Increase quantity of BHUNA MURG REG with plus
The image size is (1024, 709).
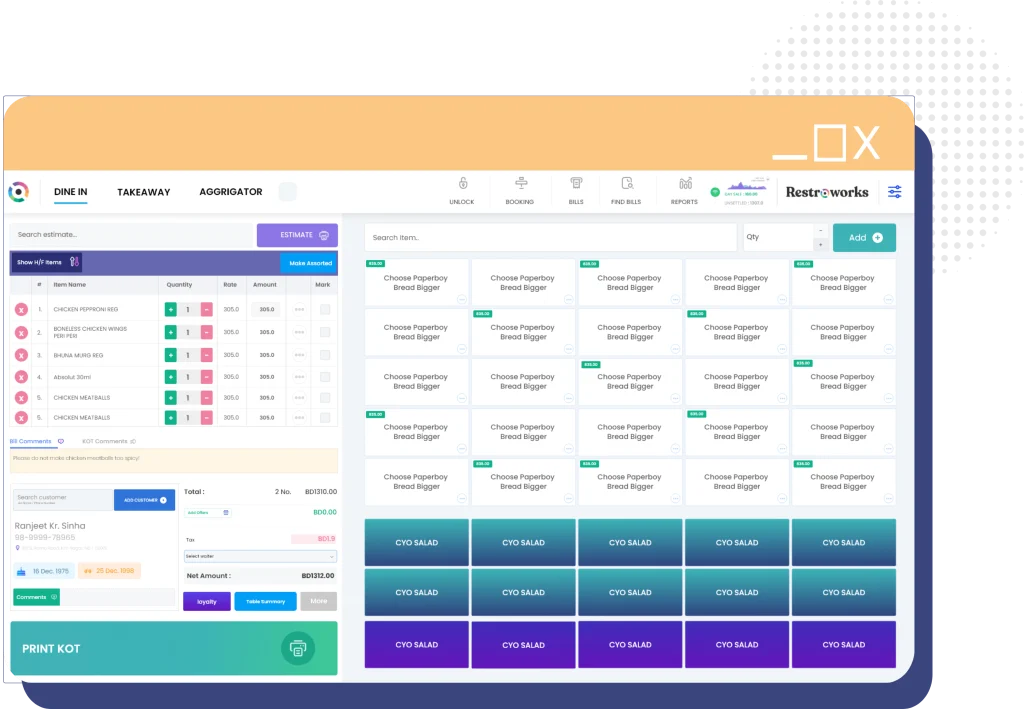[x=171, y=355]
